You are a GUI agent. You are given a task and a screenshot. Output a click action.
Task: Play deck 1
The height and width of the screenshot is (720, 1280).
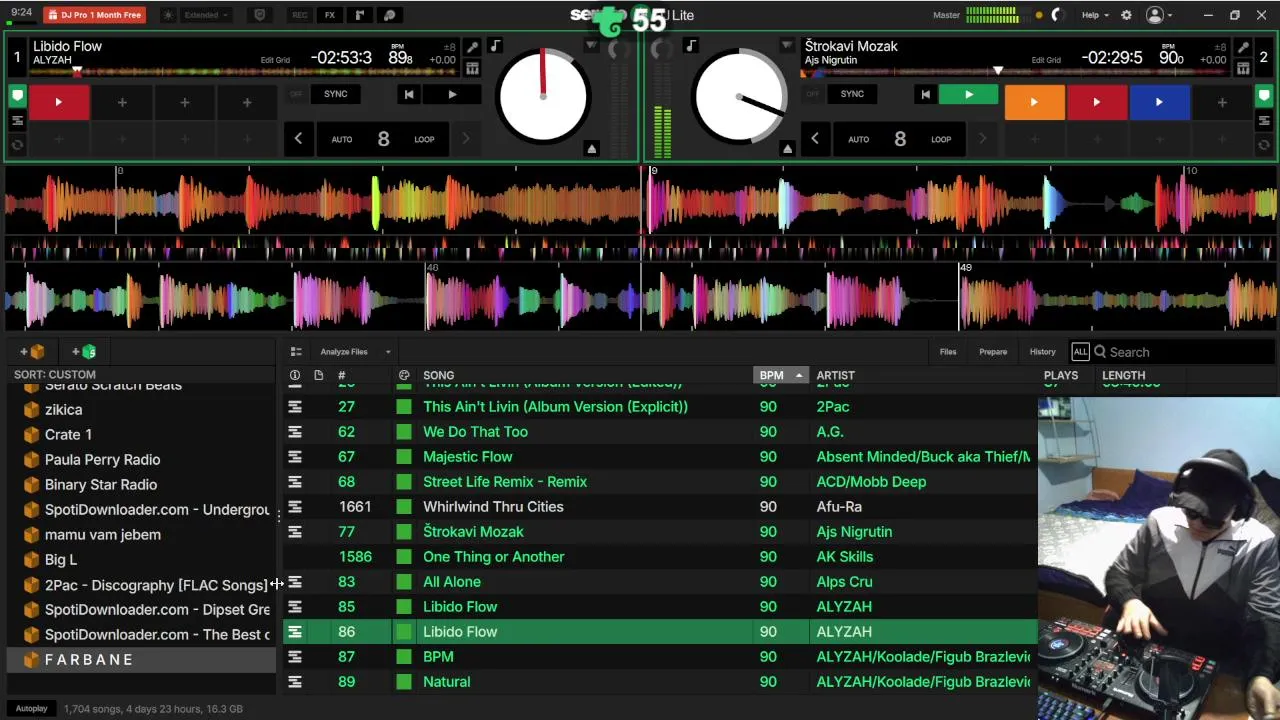pyautogui.click(x=452, y=94)
